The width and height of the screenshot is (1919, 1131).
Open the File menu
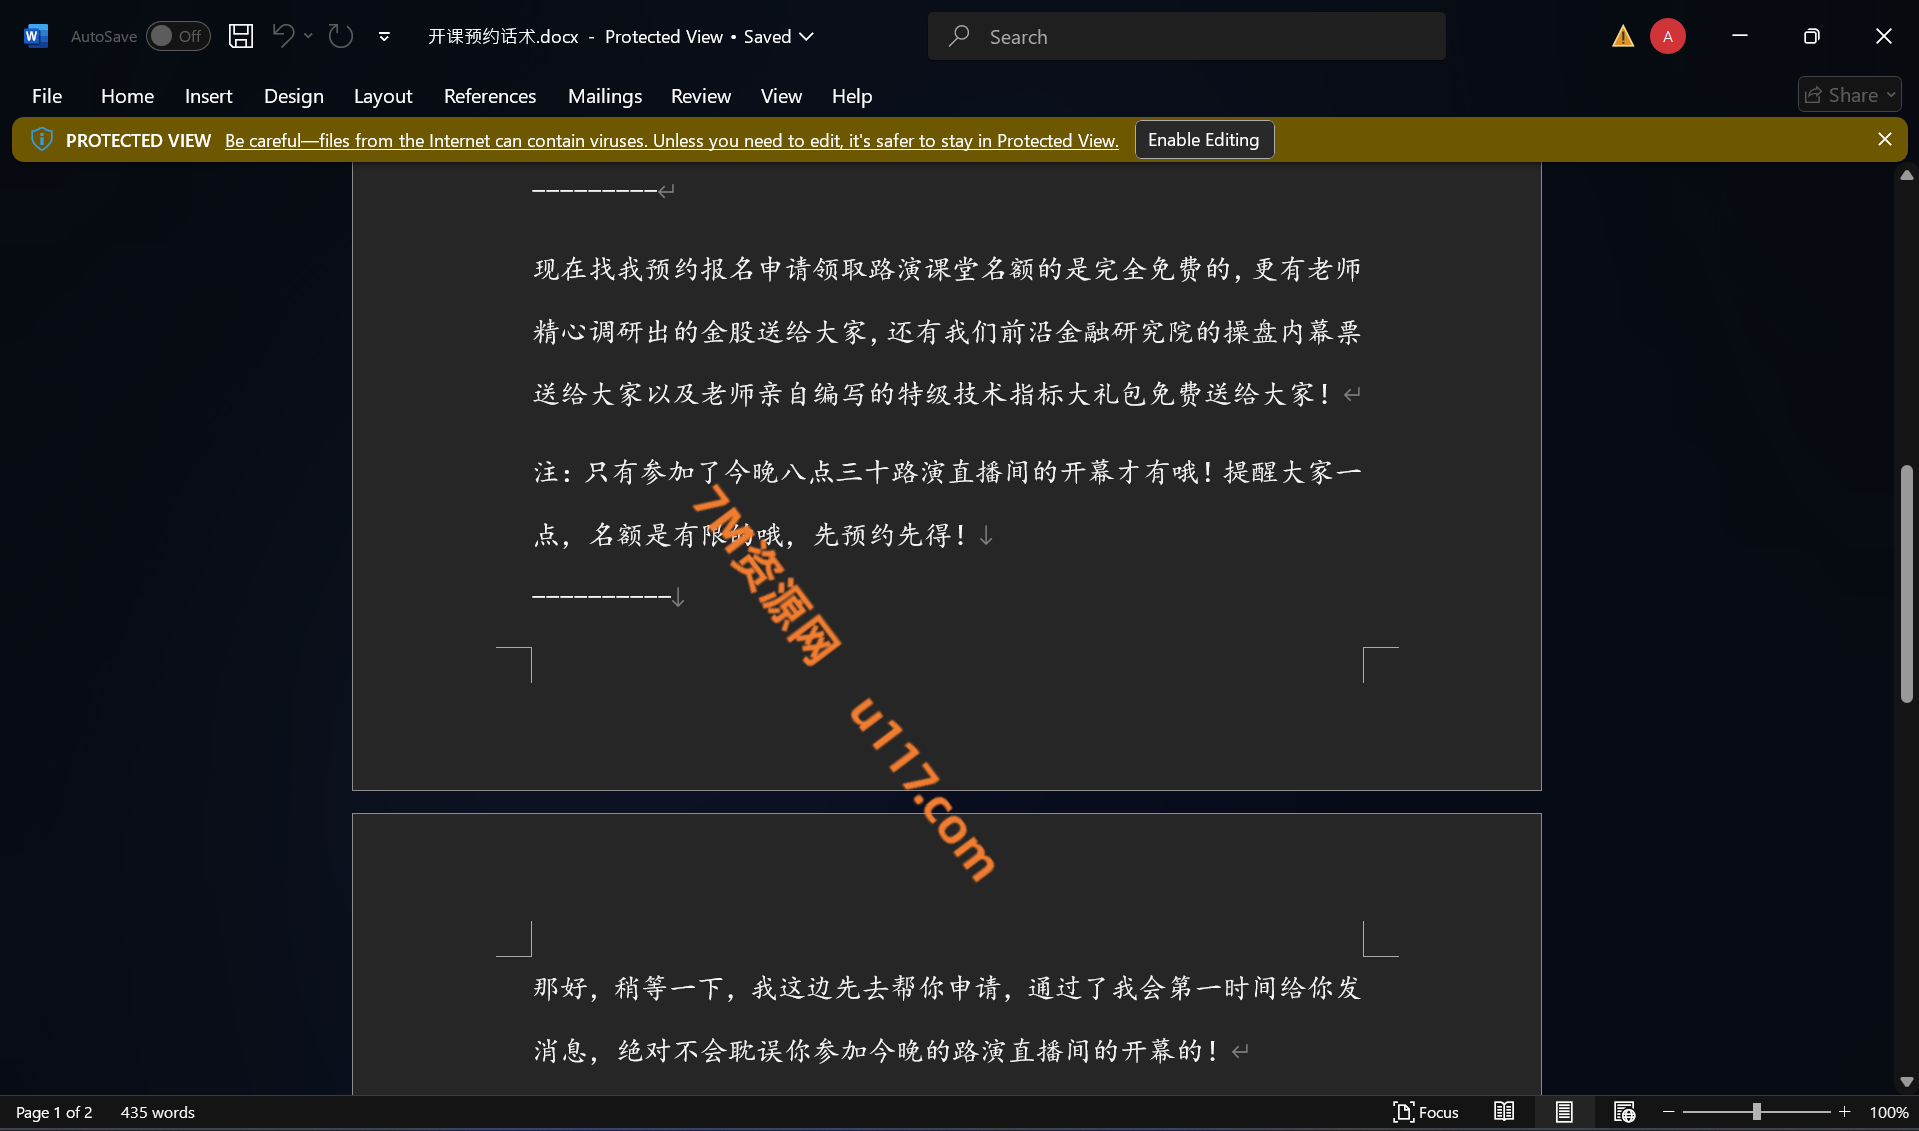click(x=47, y=96)
